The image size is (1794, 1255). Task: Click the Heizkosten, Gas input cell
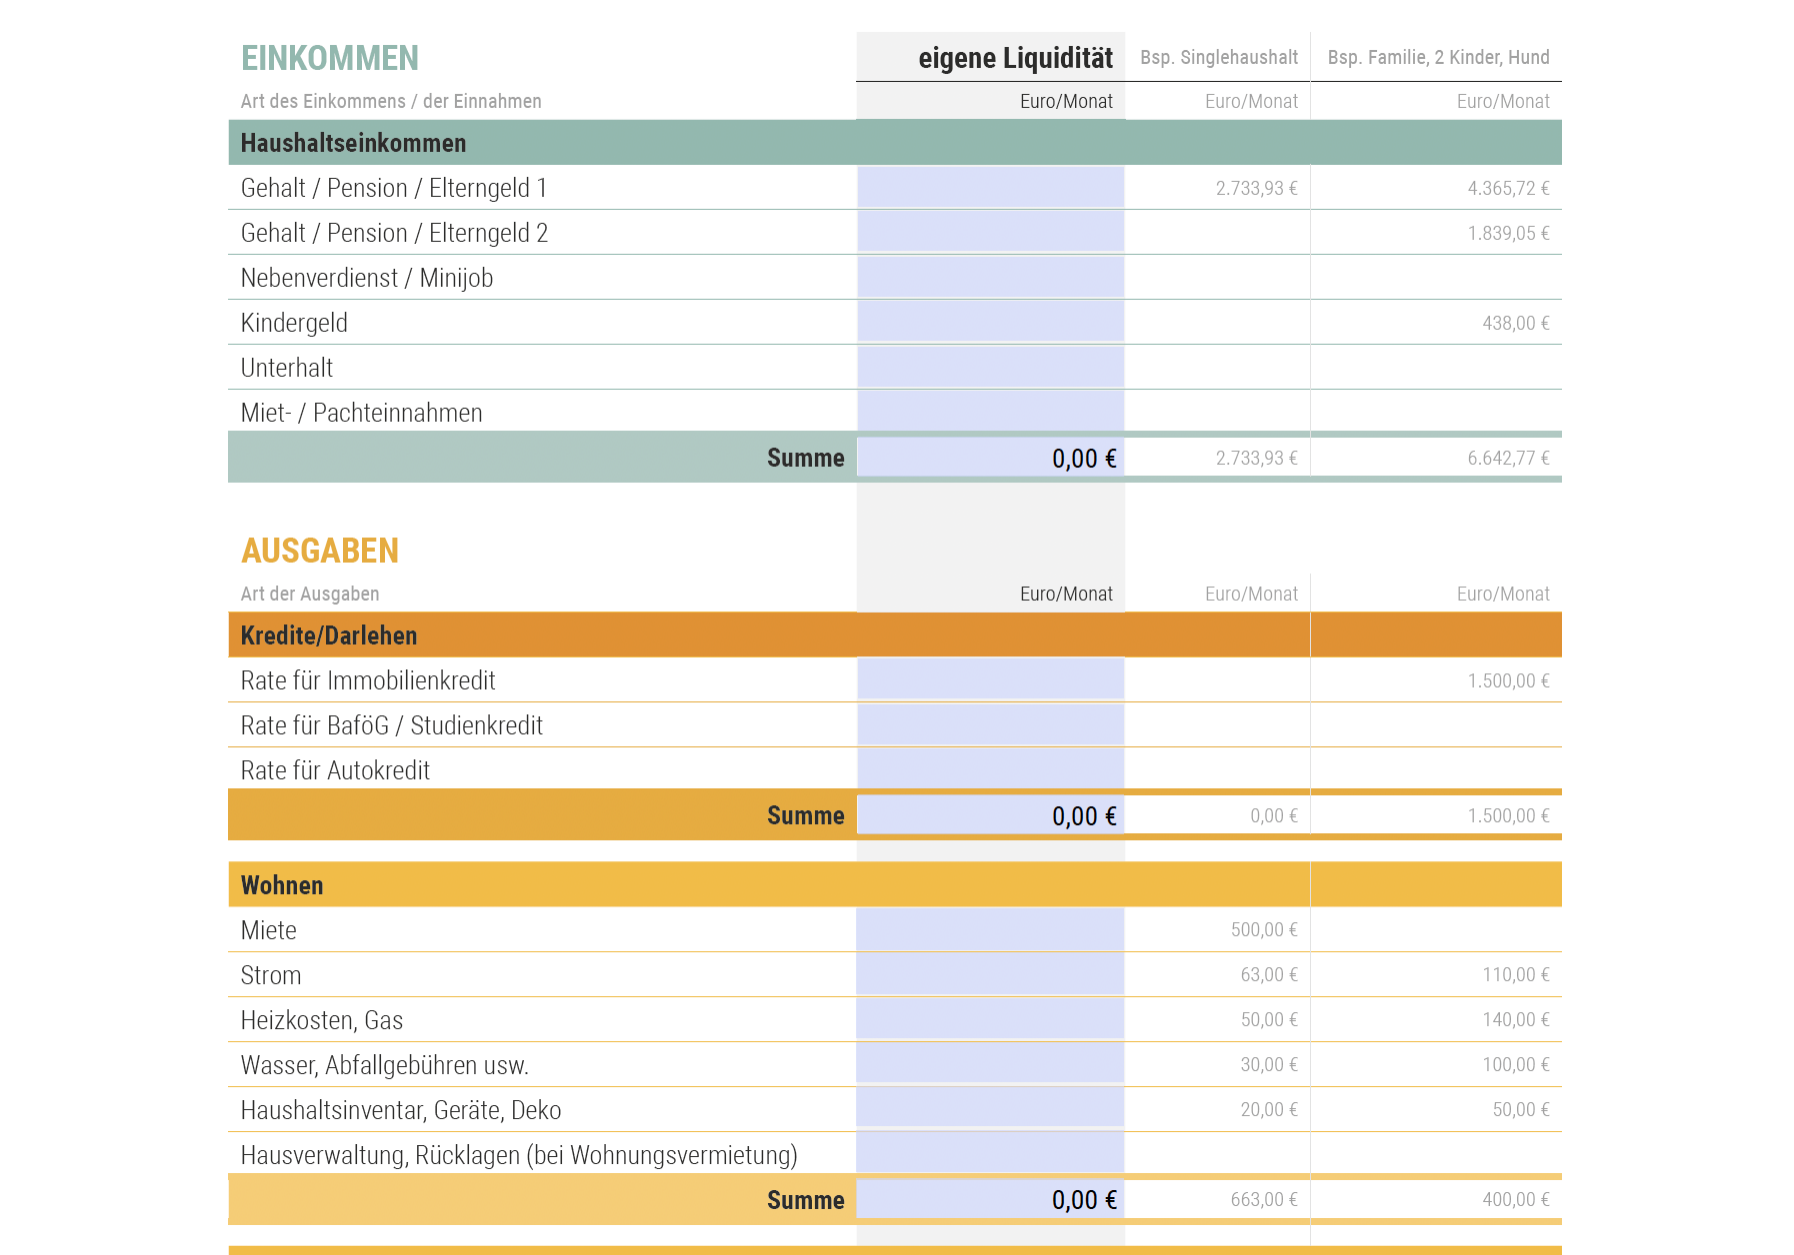point(990,1020)
